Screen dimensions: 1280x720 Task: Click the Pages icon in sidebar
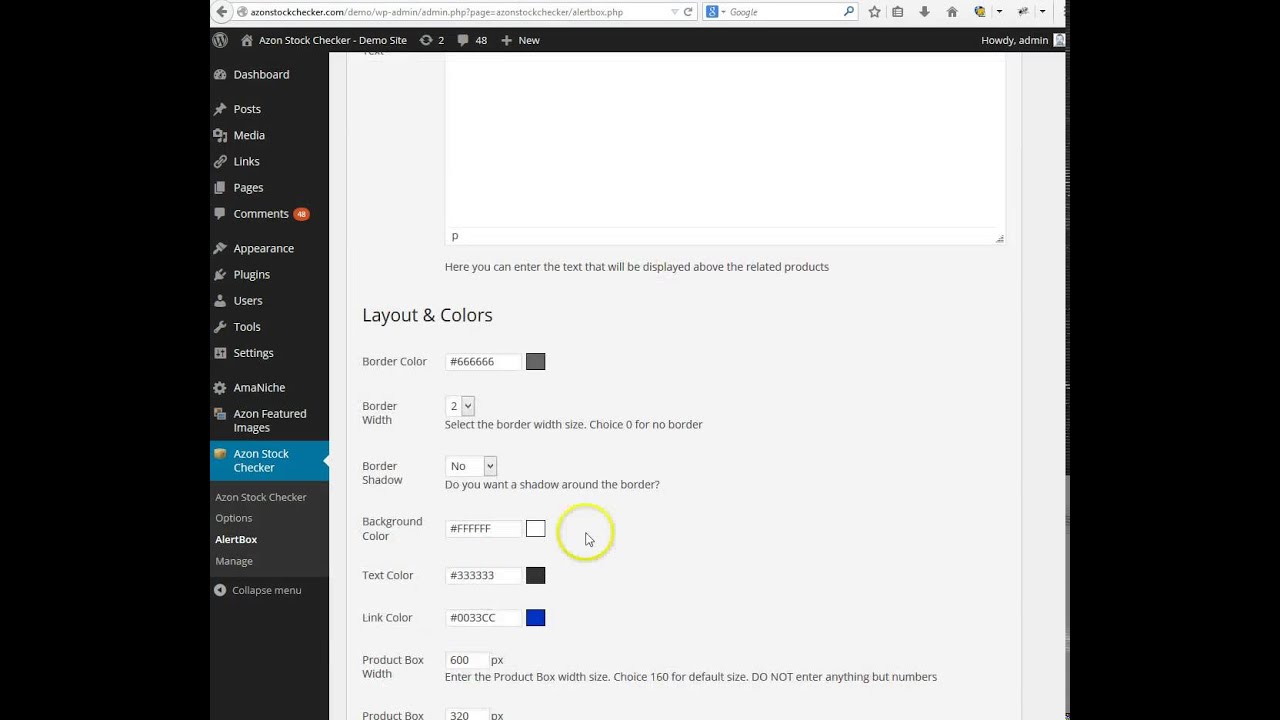[x=220, y=187]
